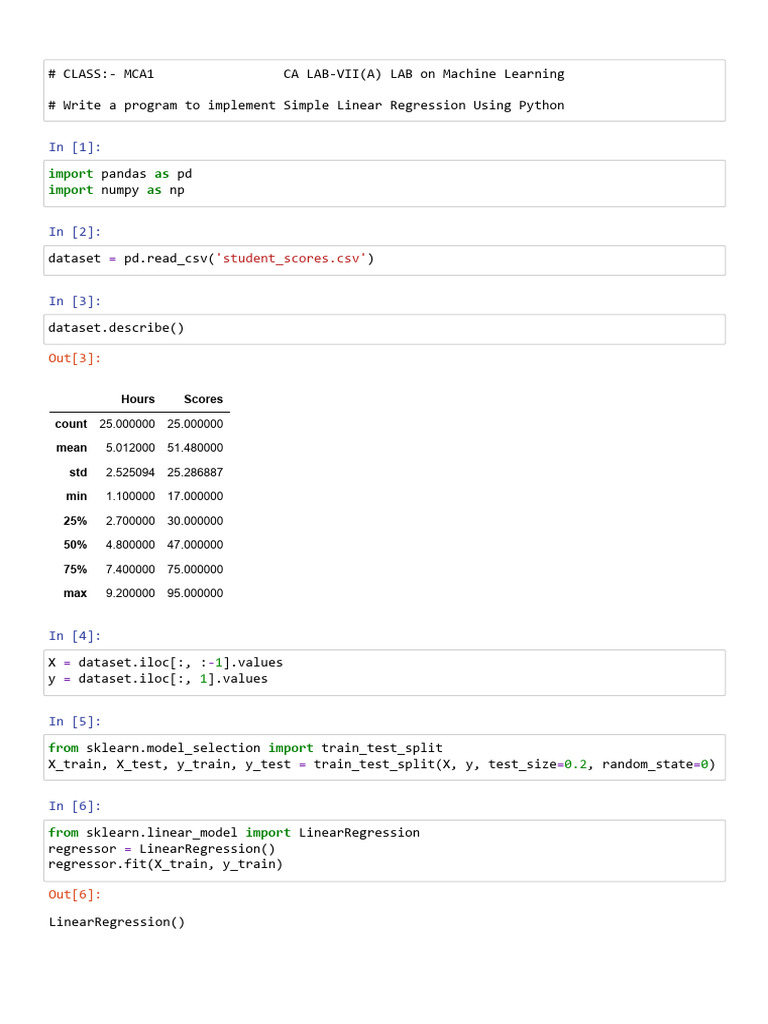
Task: Click the Hours min value 1.100000
Action: click(131, 496)
